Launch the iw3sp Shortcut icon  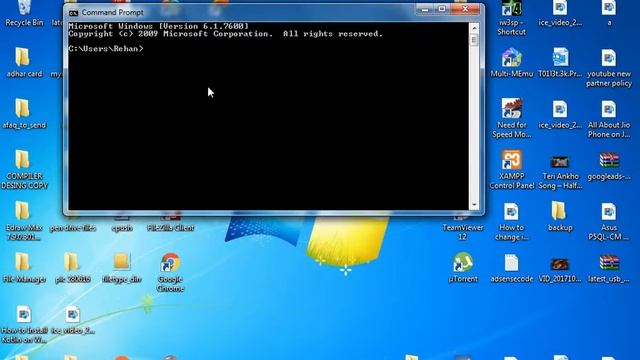click(511, 18)
